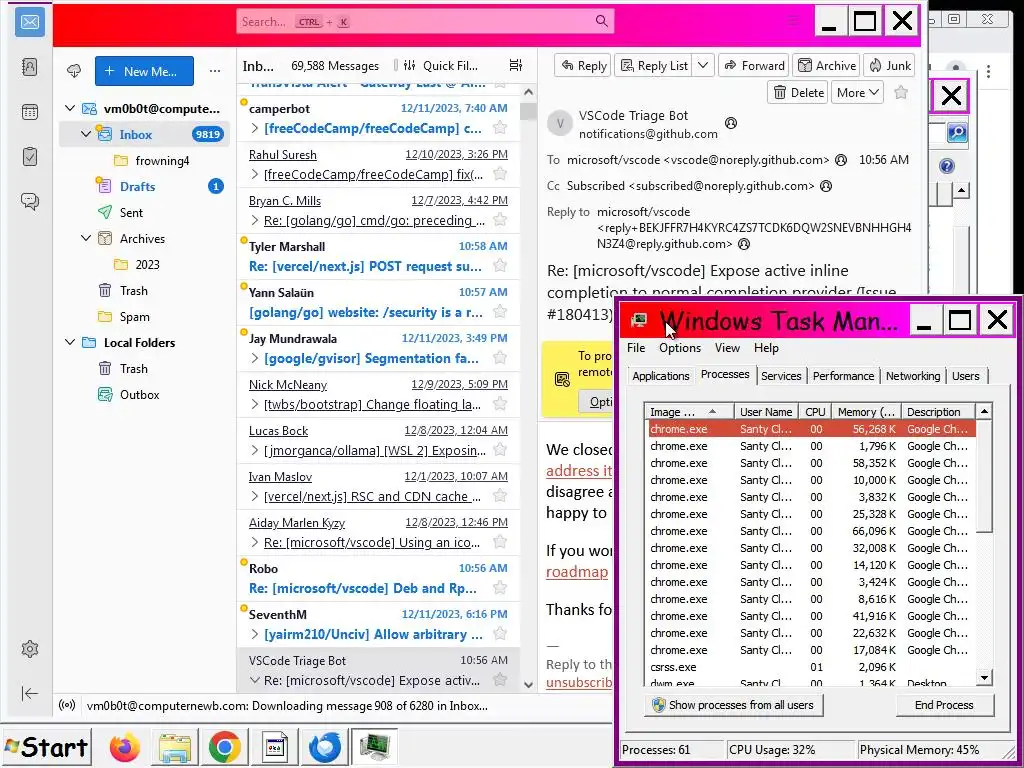Star the SeventhM message
This screenshot has width=1024, height=768.
500,633
